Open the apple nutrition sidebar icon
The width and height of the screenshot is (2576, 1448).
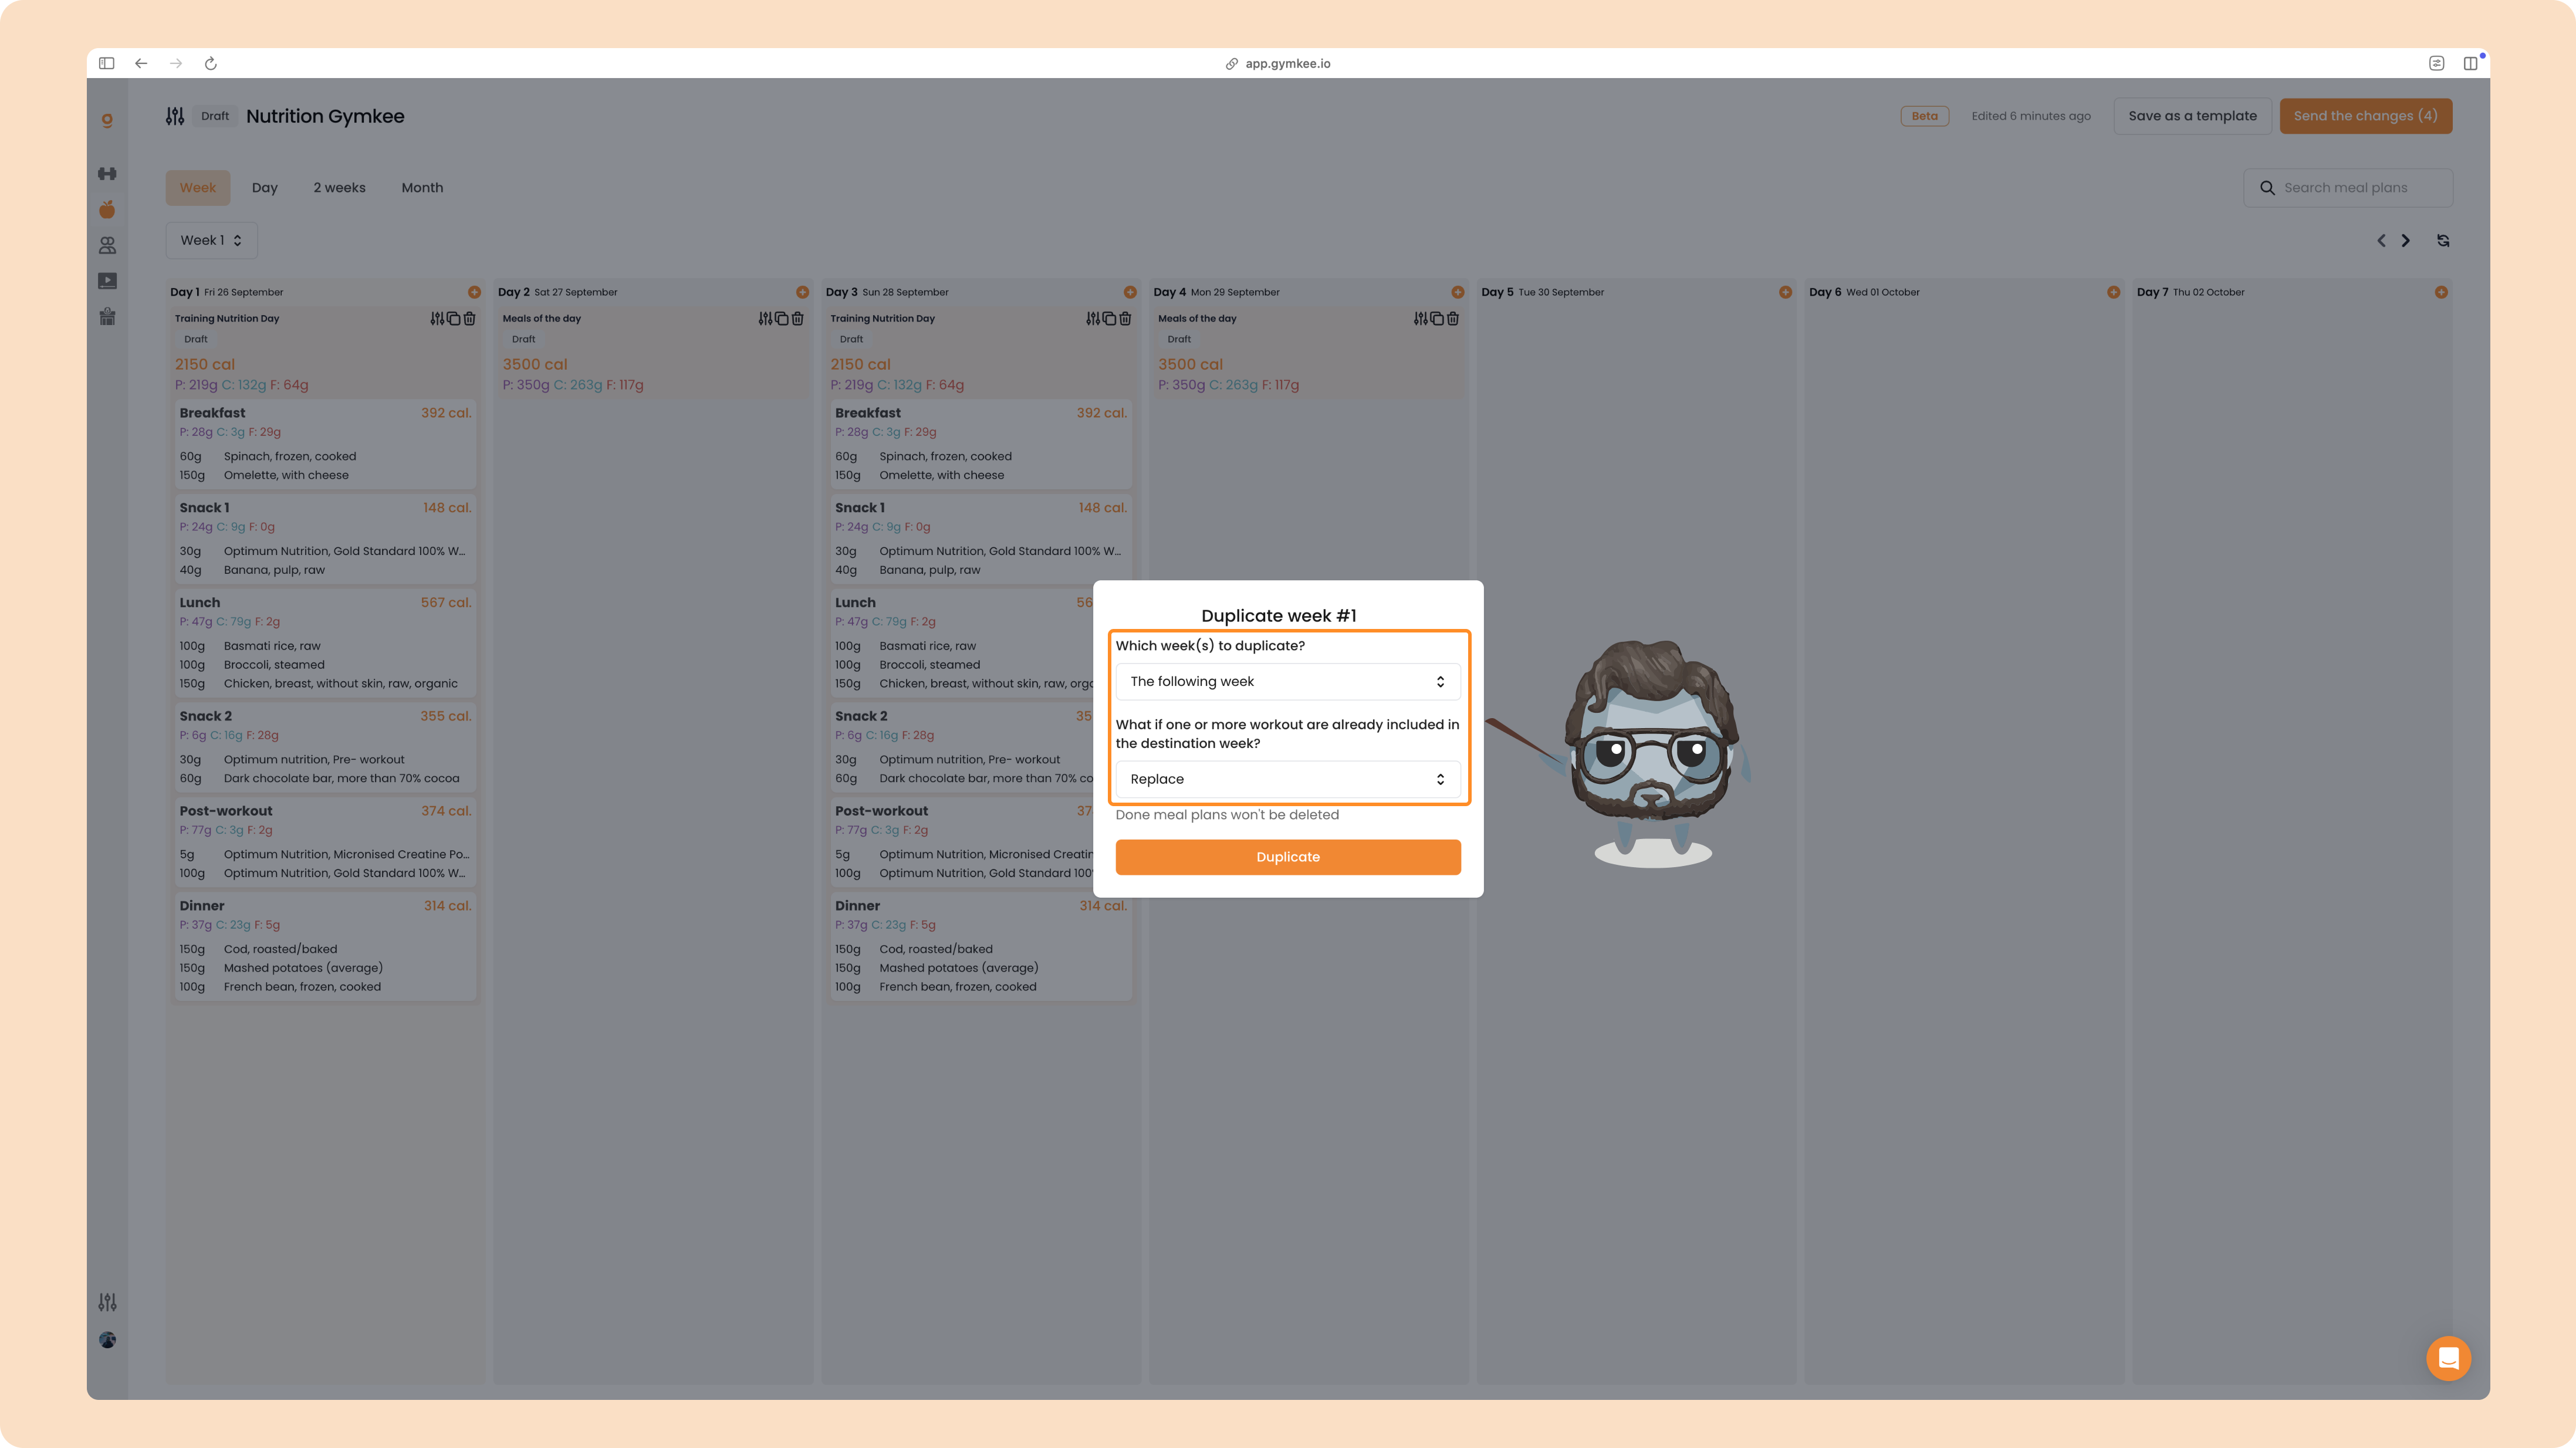(x=107, y=209)
